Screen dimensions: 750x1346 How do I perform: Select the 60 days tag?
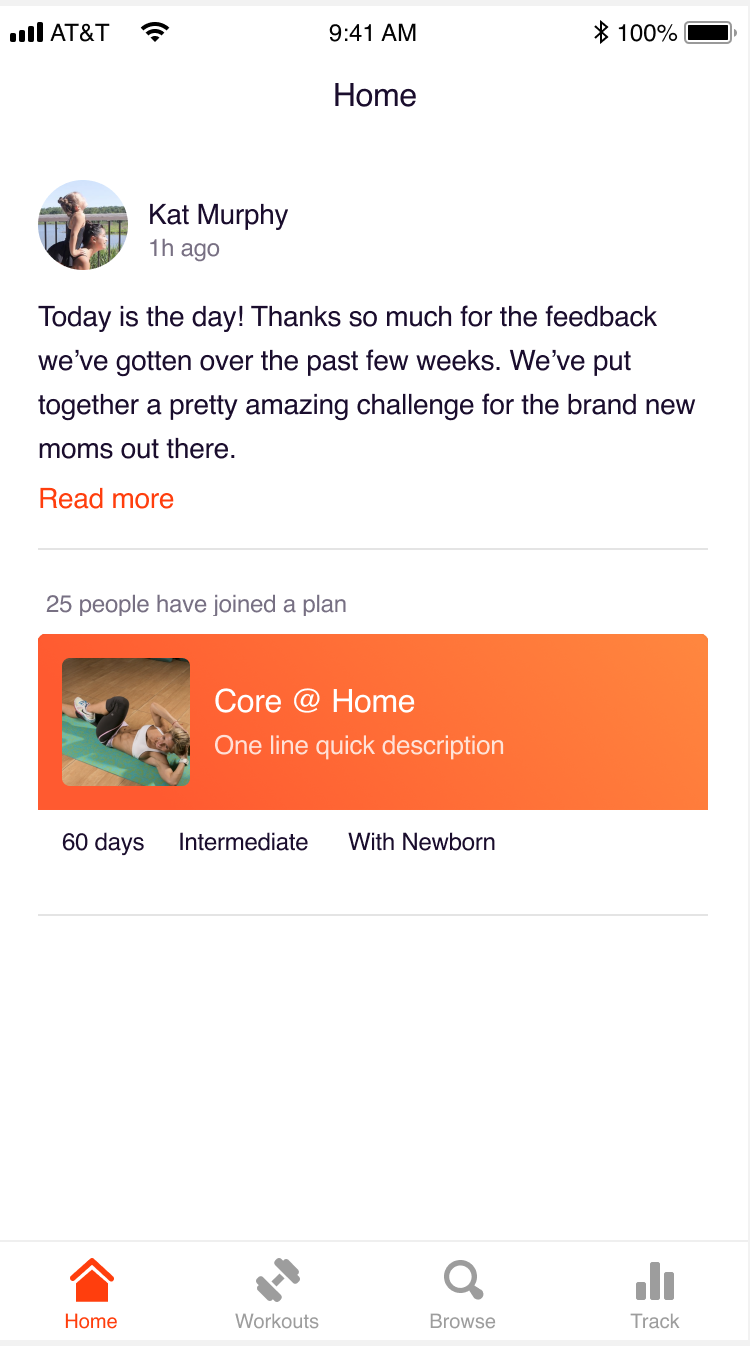pos(102,842)
